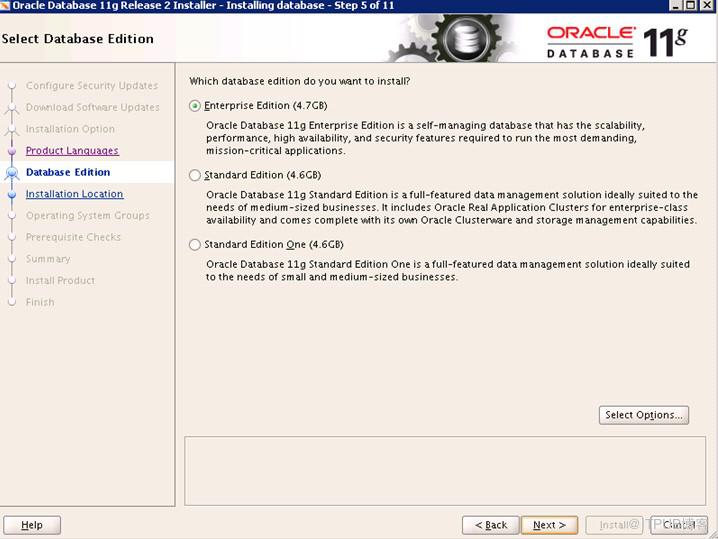Click Standard Edition One description text
718x539 pixels.
tap(448, 271)
